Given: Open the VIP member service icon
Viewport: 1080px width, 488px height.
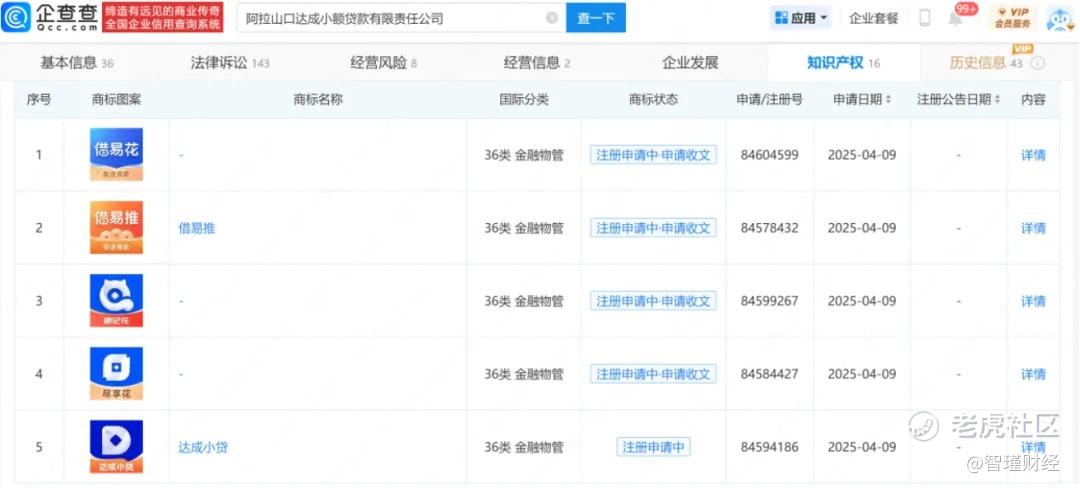Looking at the screenshot, I should [1012, 18].
